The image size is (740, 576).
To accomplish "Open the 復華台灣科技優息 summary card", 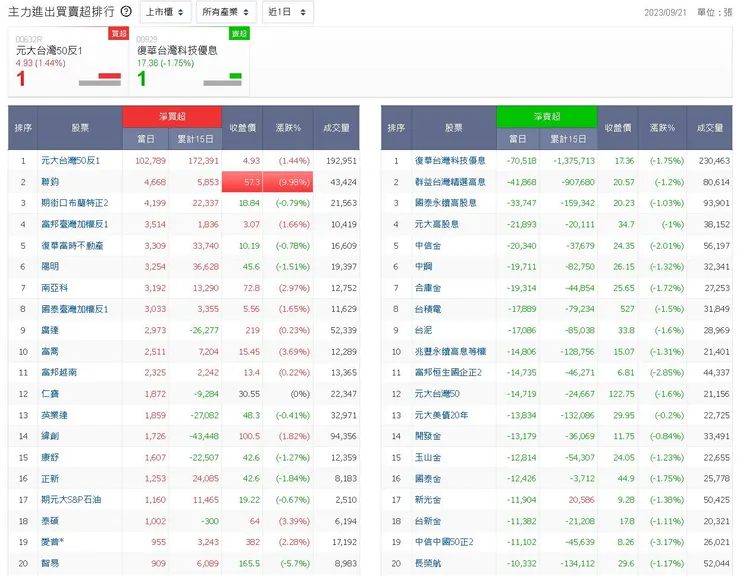I will [x=189, y=61].
